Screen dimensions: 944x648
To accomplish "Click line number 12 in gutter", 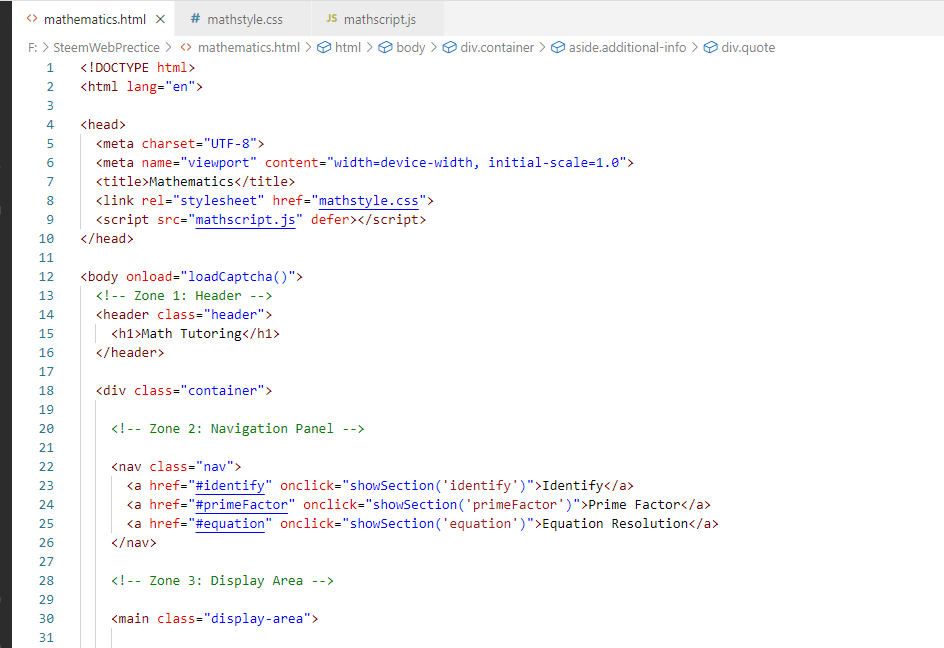I will [x=46, y=277].
